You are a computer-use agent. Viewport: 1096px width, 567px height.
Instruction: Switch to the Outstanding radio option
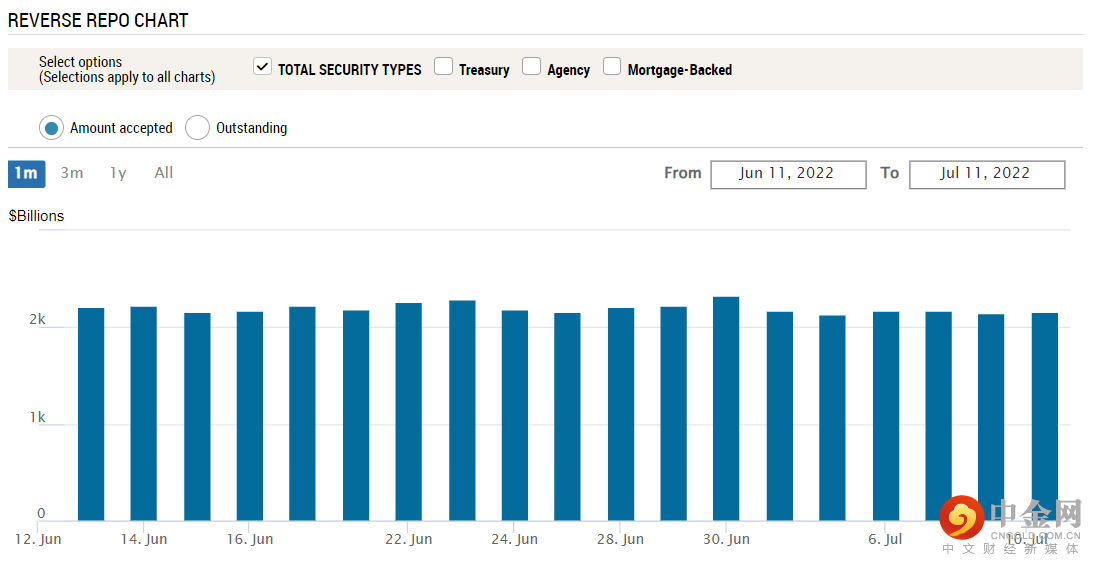(198, 128)
